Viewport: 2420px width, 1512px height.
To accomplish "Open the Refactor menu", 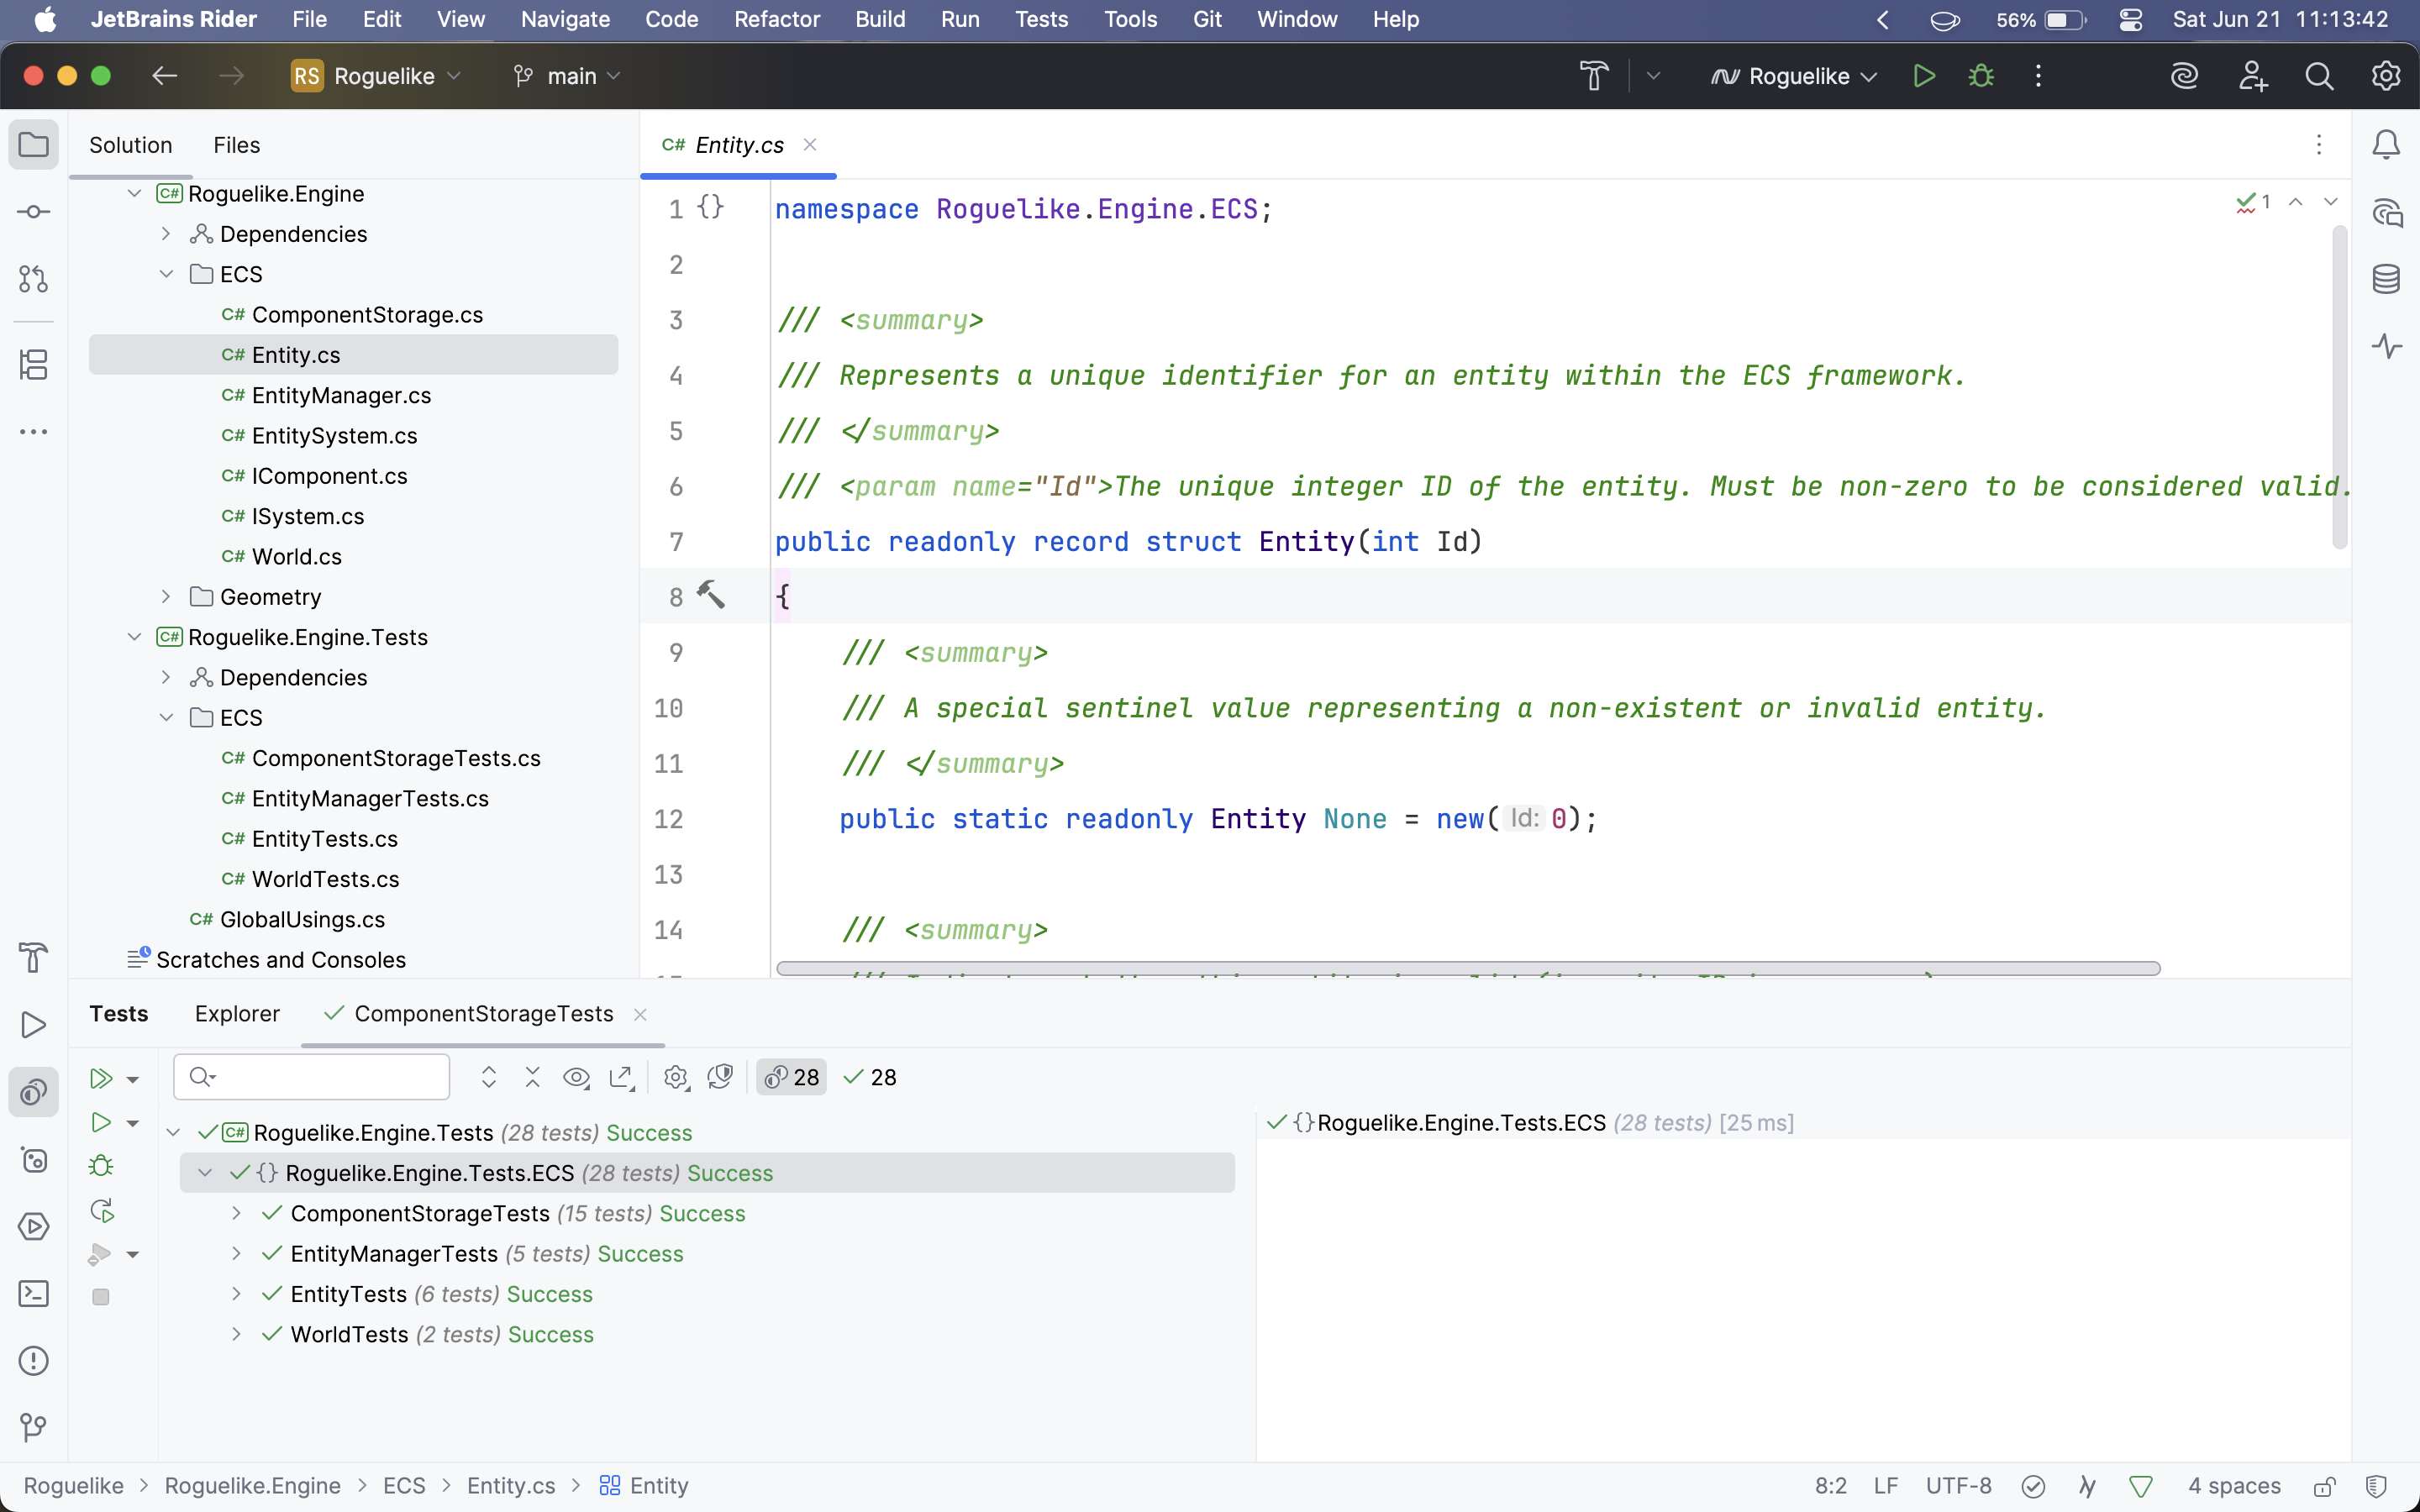I will [x=777, y=19].
